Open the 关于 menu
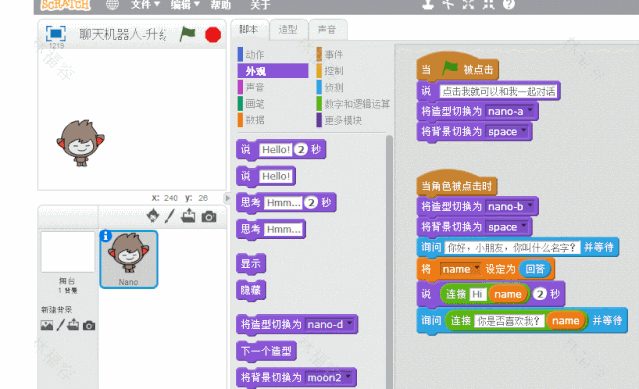Image resolution: width=639 pixels, height=389 pixels. pos(260,5)
